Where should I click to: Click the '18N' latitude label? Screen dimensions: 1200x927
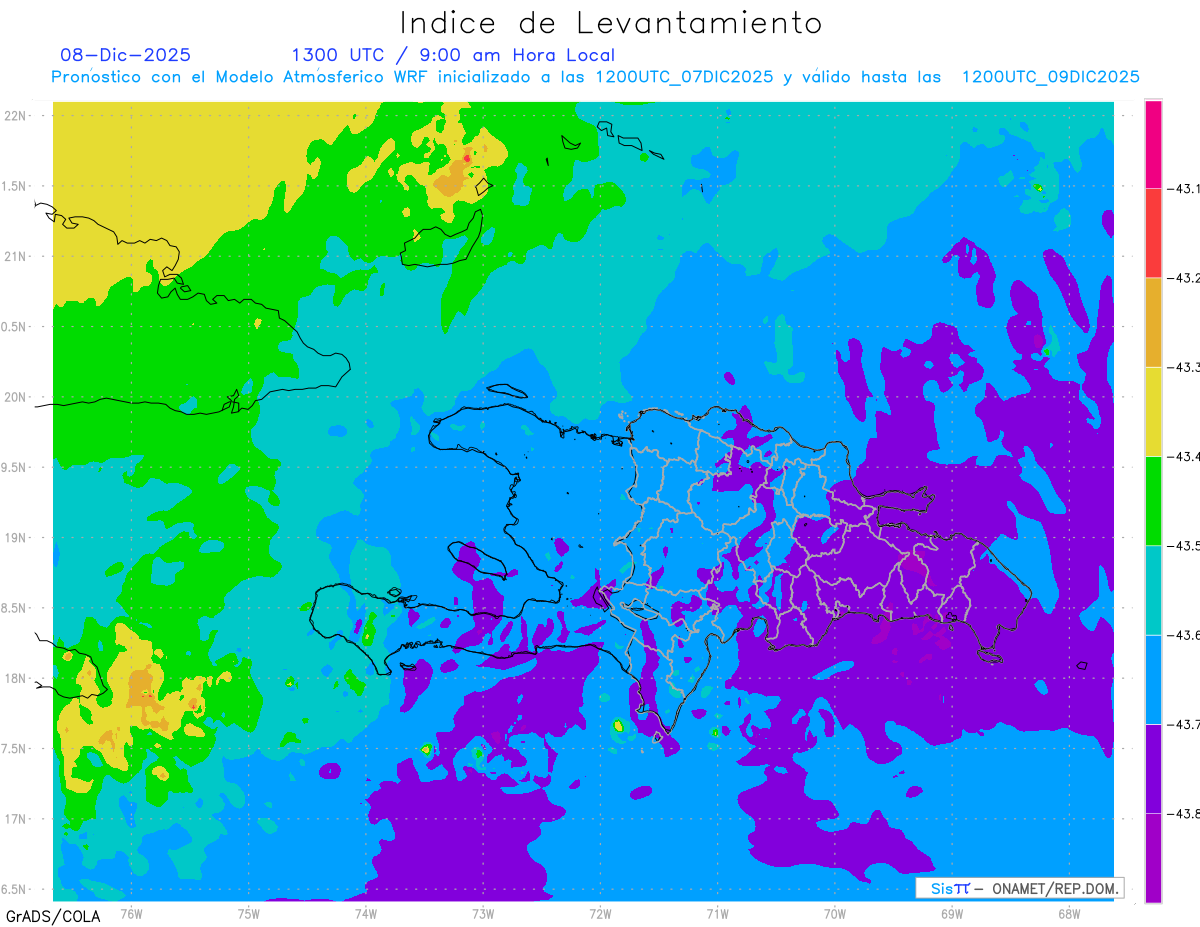(x=16, y=678)
